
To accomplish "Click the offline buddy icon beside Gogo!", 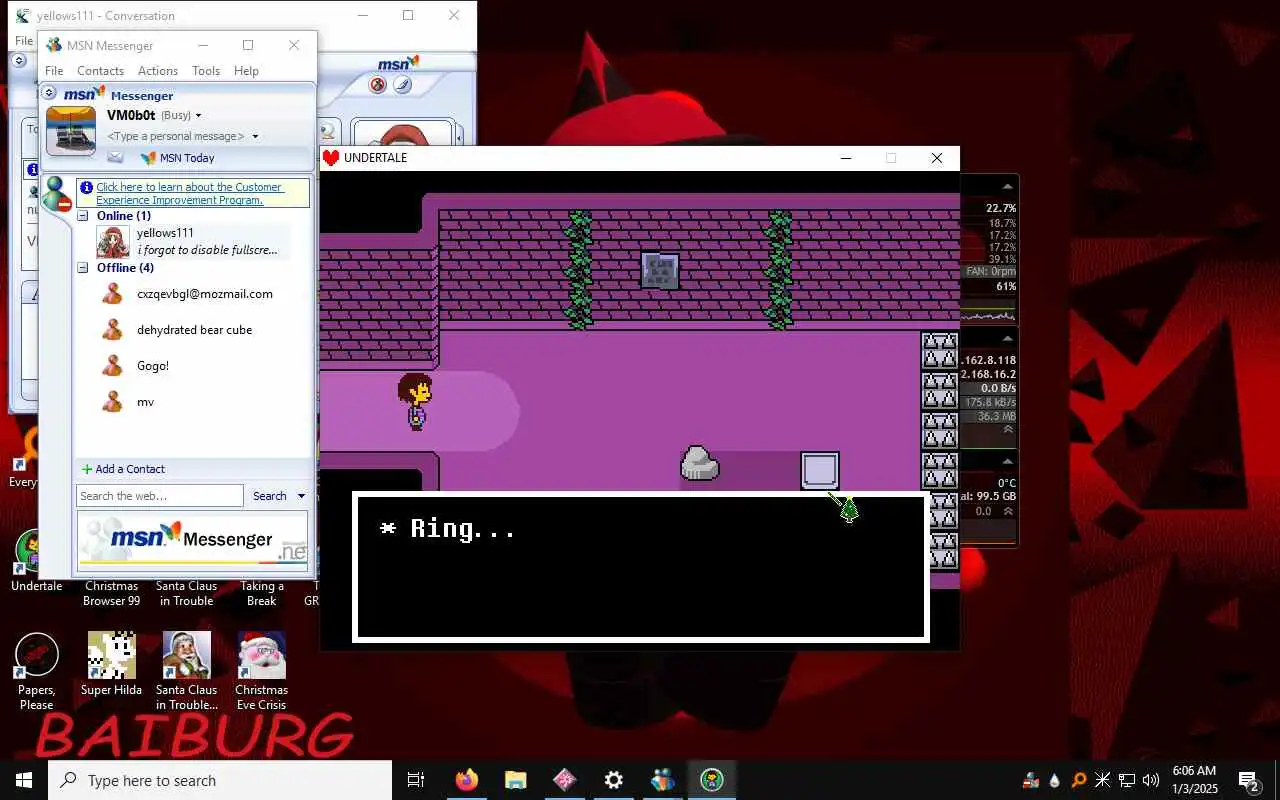I will click(x=113, y=365).
